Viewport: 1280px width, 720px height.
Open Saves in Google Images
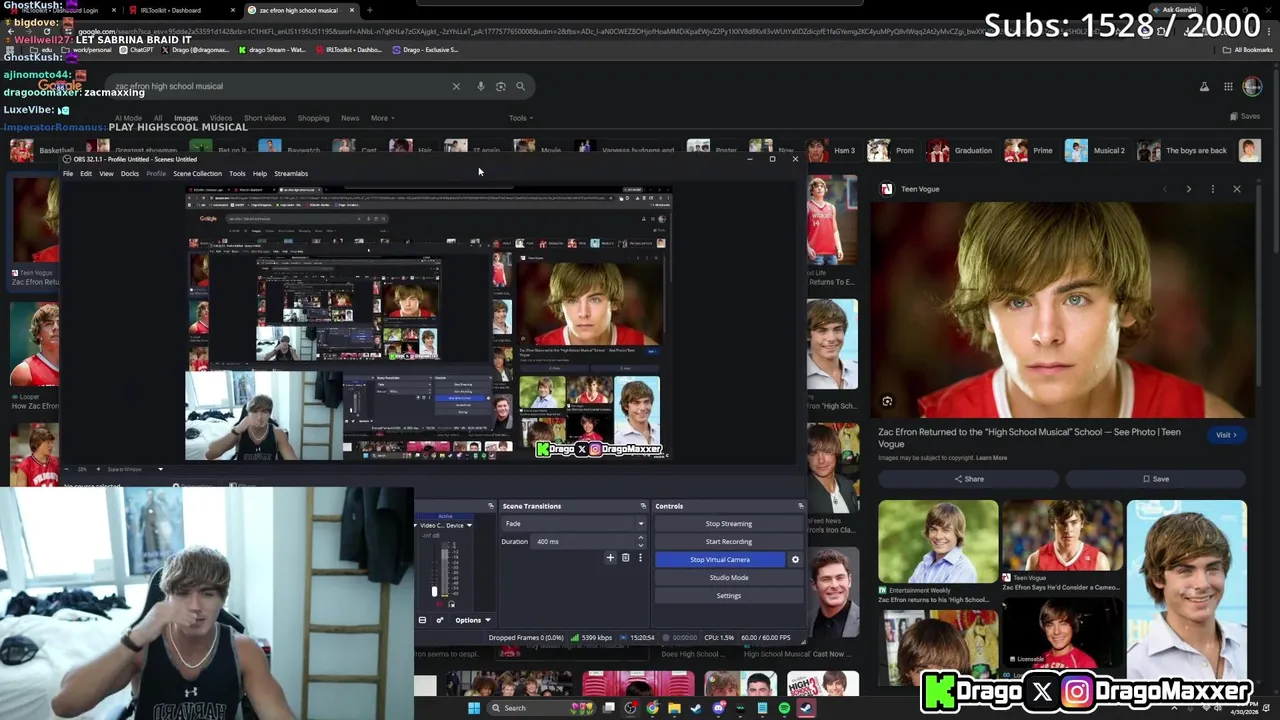(x=1245, y=116)
